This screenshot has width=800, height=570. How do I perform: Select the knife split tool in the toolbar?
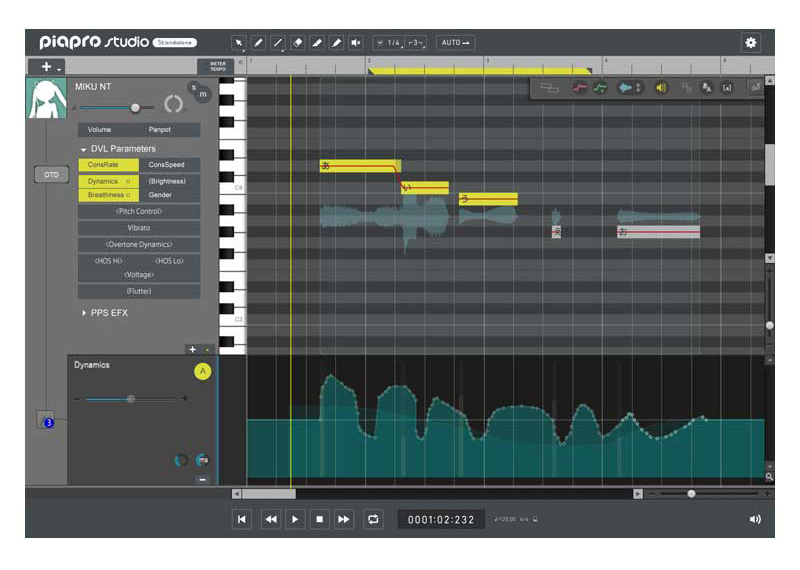tap(317, 43)
